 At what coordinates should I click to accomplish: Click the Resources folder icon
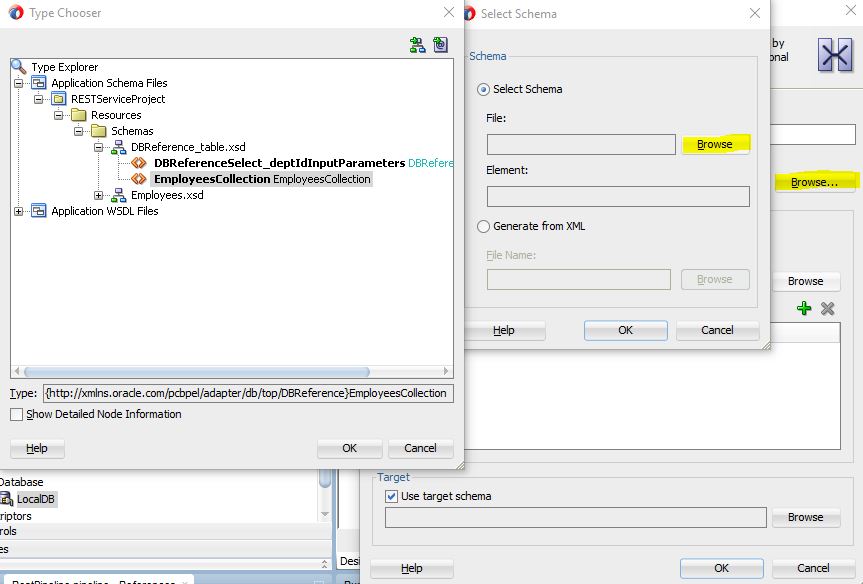pyautogui.click(x=79, y=115)
